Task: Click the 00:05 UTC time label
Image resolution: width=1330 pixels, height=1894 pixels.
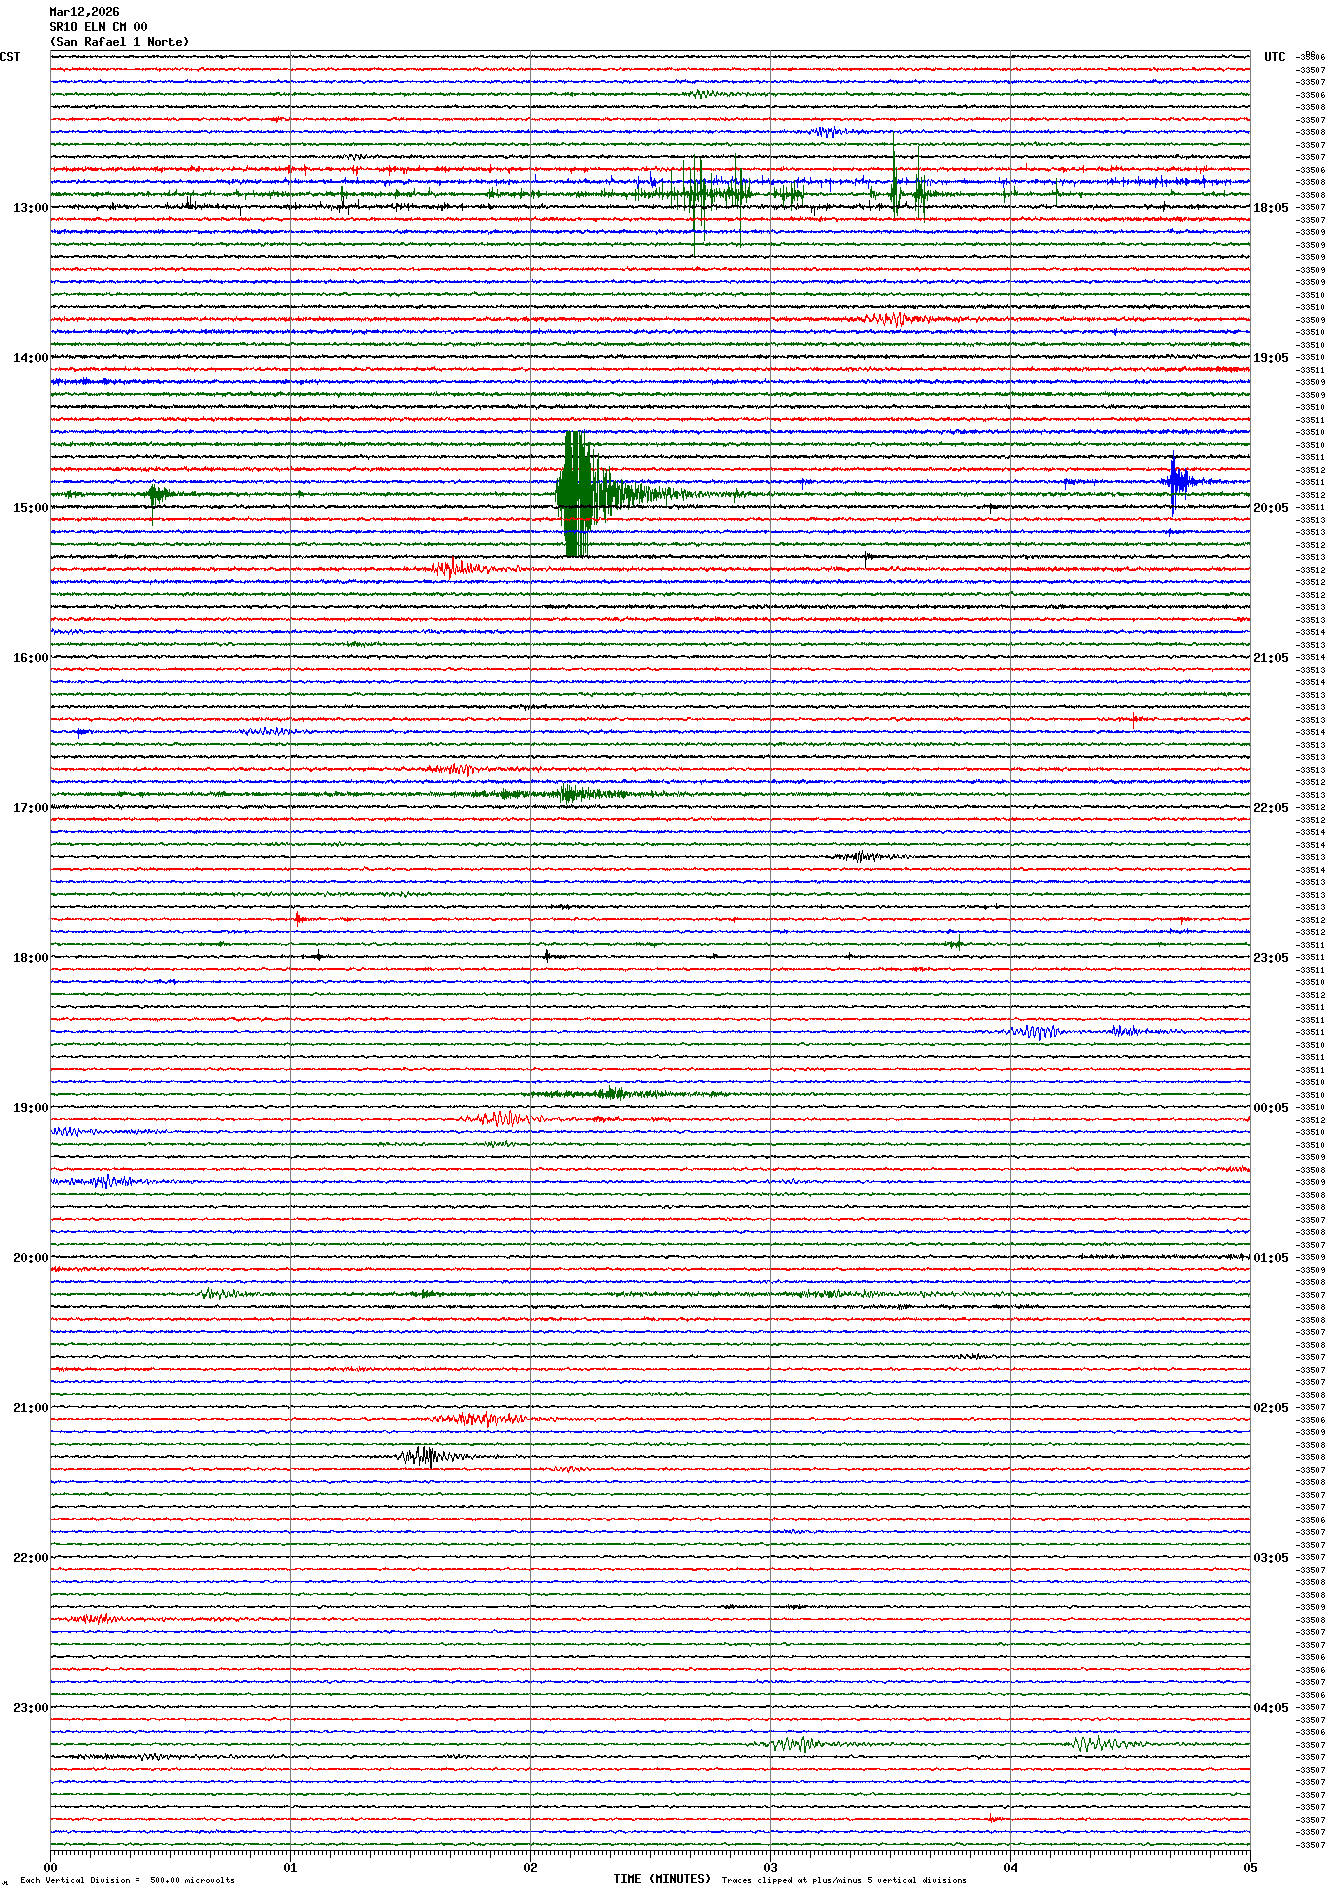Action: 1270,1108
